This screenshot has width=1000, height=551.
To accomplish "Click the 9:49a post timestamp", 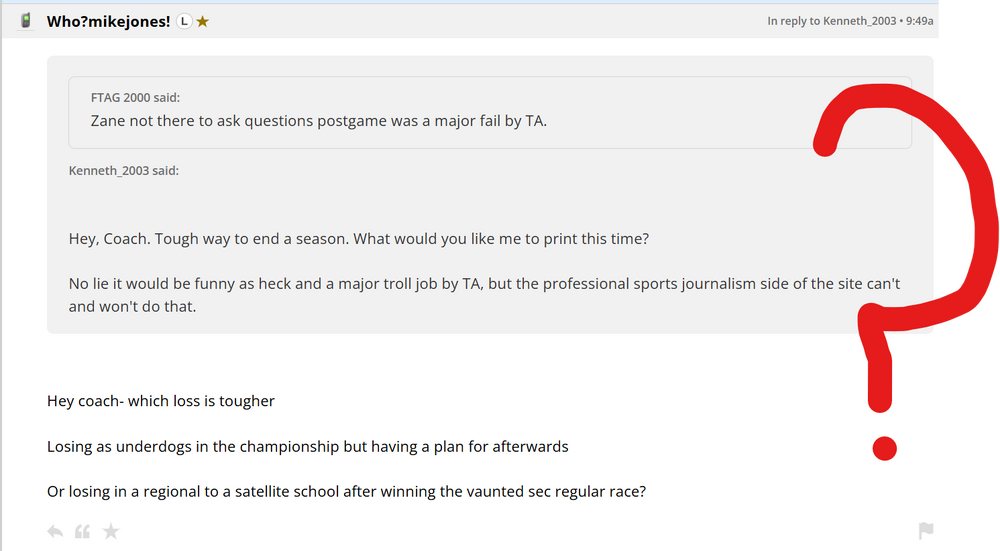I will click(918, 21).
